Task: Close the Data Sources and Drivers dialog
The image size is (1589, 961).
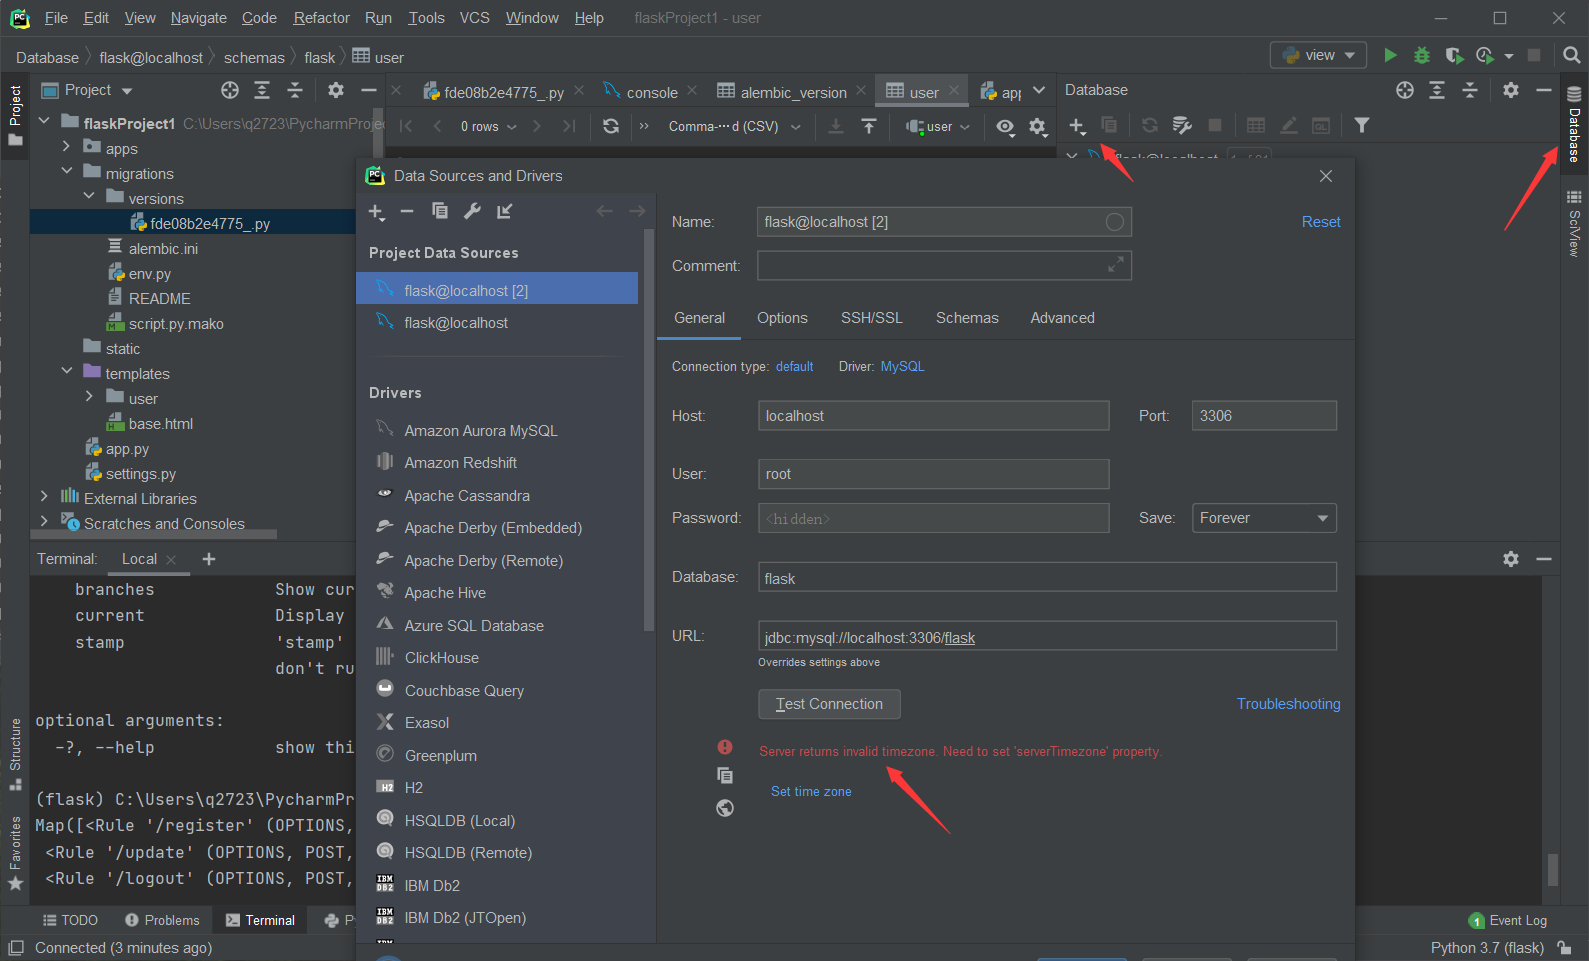Action: [1326, 176]
